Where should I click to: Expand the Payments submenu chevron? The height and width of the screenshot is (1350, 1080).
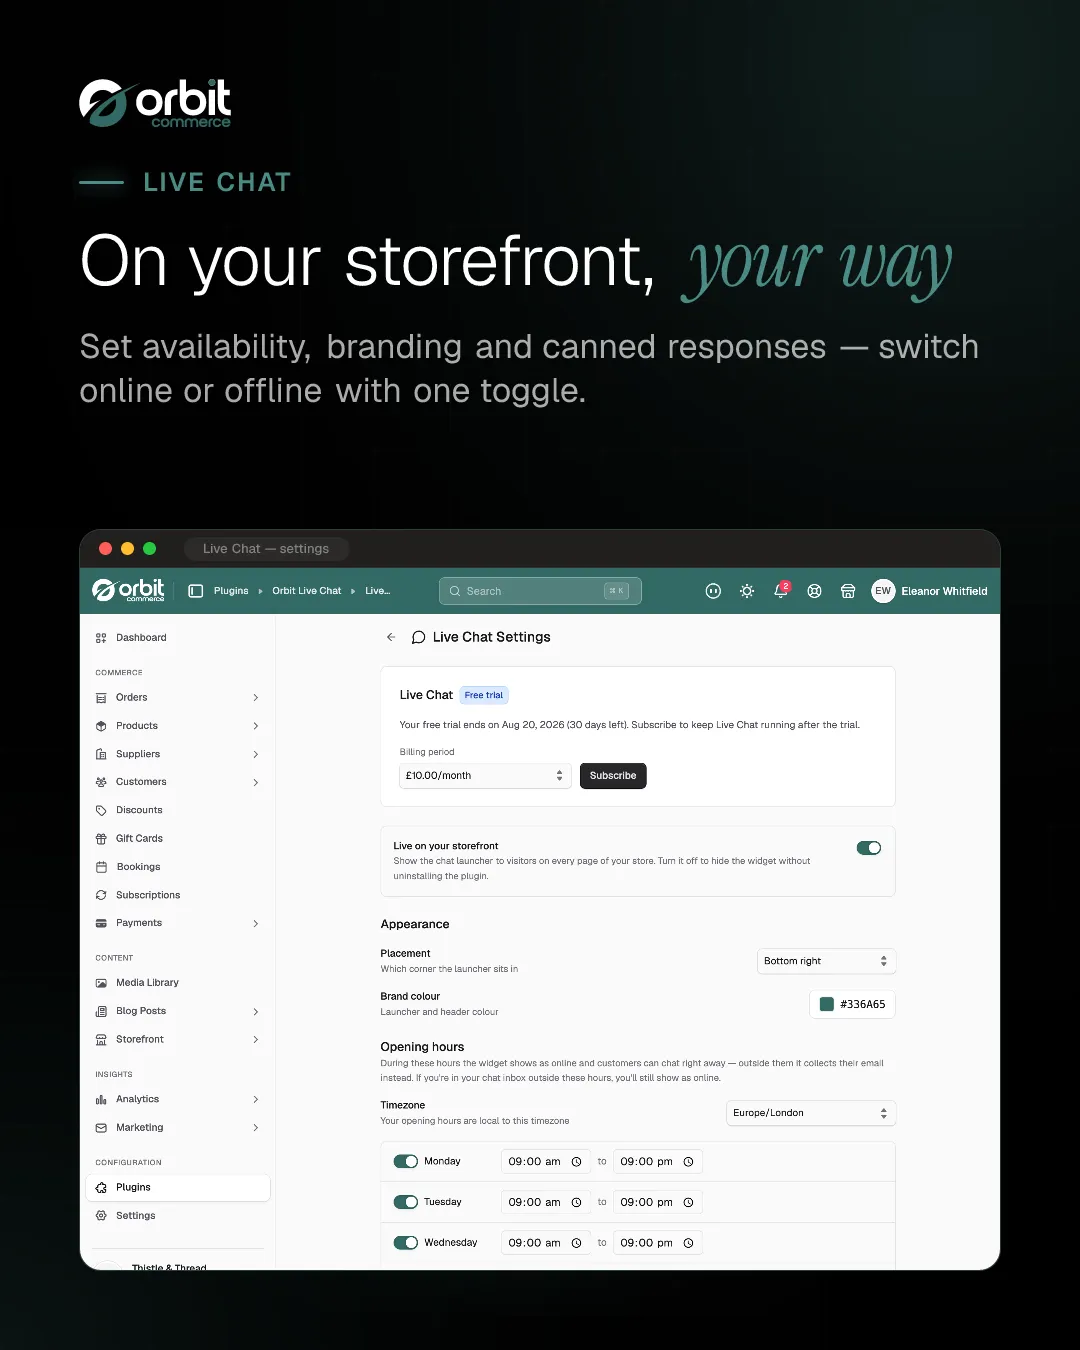click(x=256, y=923)
